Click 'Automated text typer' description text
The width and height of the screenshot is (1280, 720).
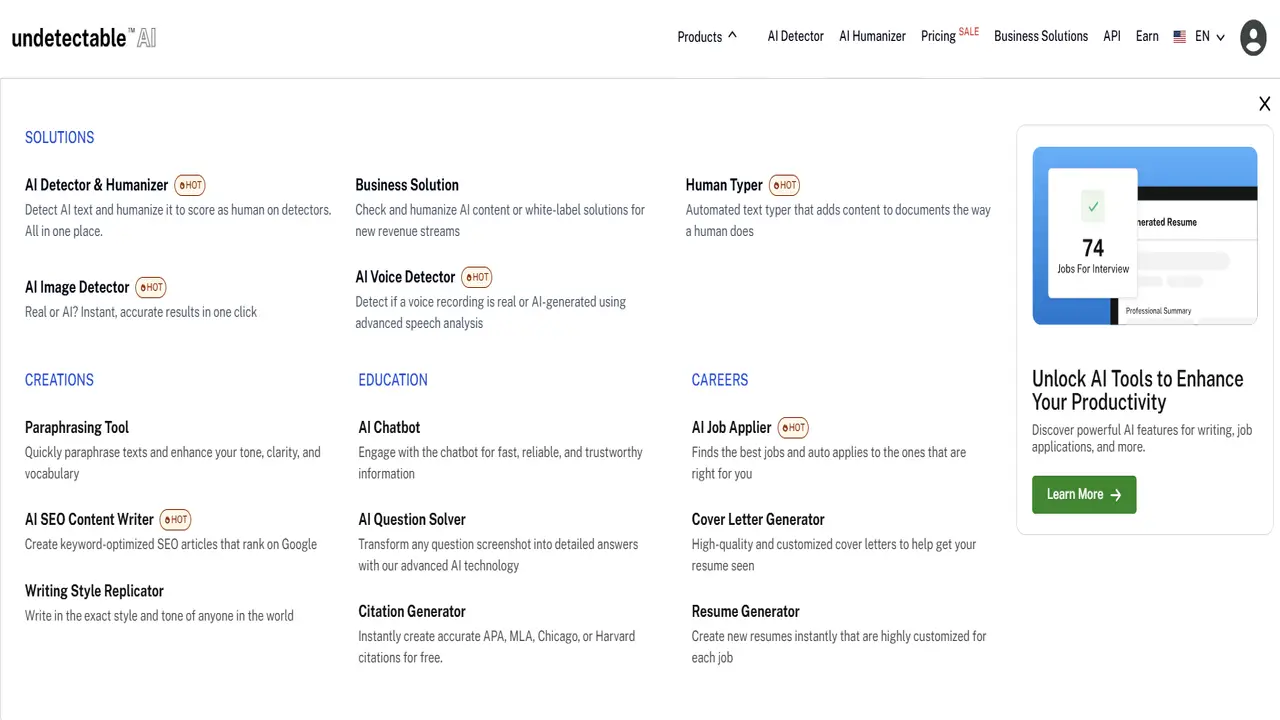pos(838,220)
